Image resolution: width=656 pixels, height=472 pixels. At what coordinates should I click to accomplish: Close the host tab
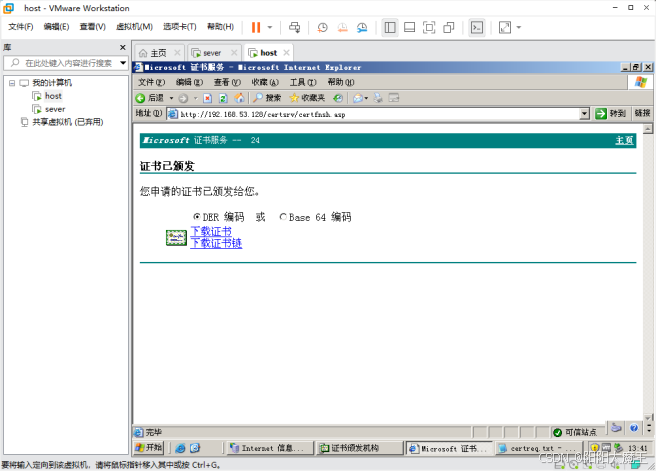pos(286,53)
